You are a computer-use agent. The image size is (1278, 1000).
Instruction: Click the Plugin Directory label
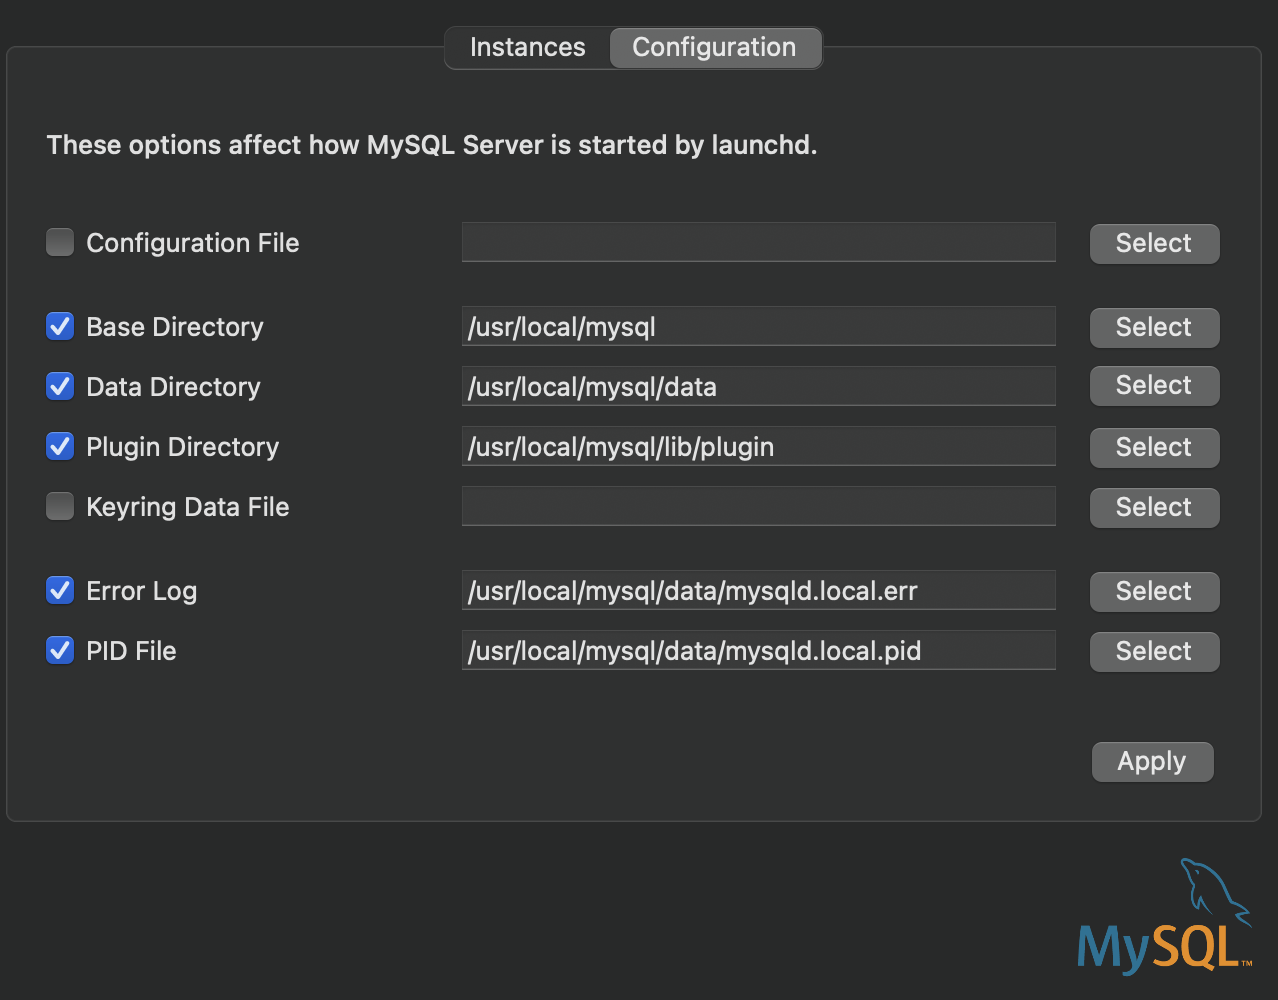(x=183, y=447)
